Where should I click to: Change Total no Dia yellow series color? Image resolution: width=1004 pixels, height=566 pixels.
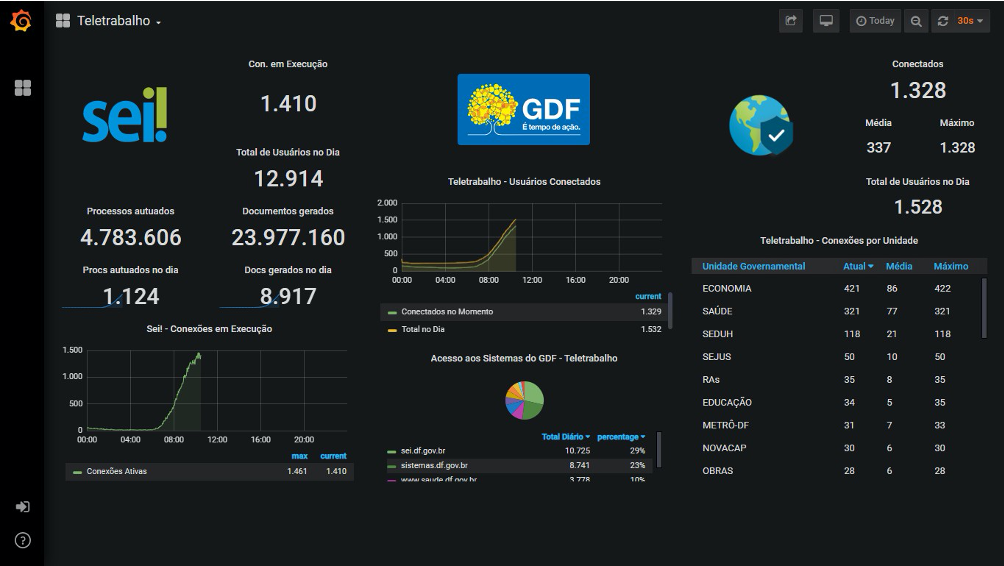coord(393,330)
